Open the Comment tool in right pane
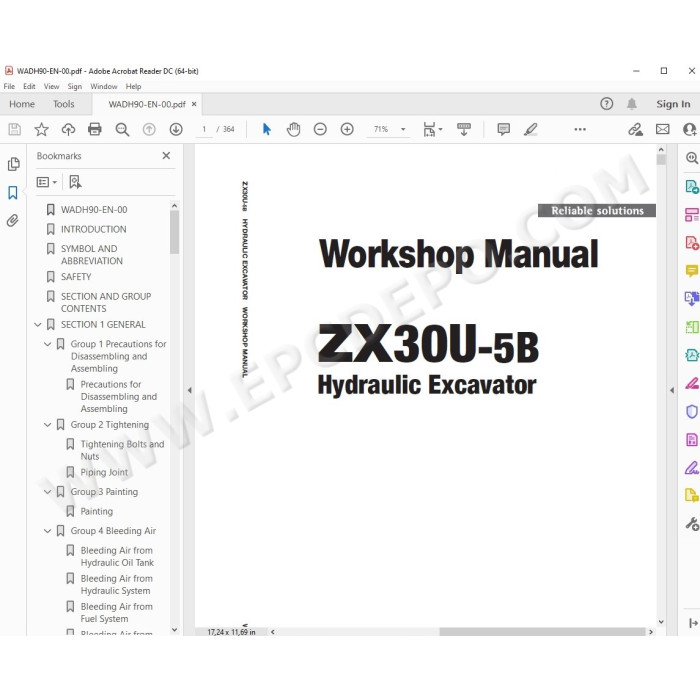Viewport: 700px width, 700px height. click(x=692, y=271)
